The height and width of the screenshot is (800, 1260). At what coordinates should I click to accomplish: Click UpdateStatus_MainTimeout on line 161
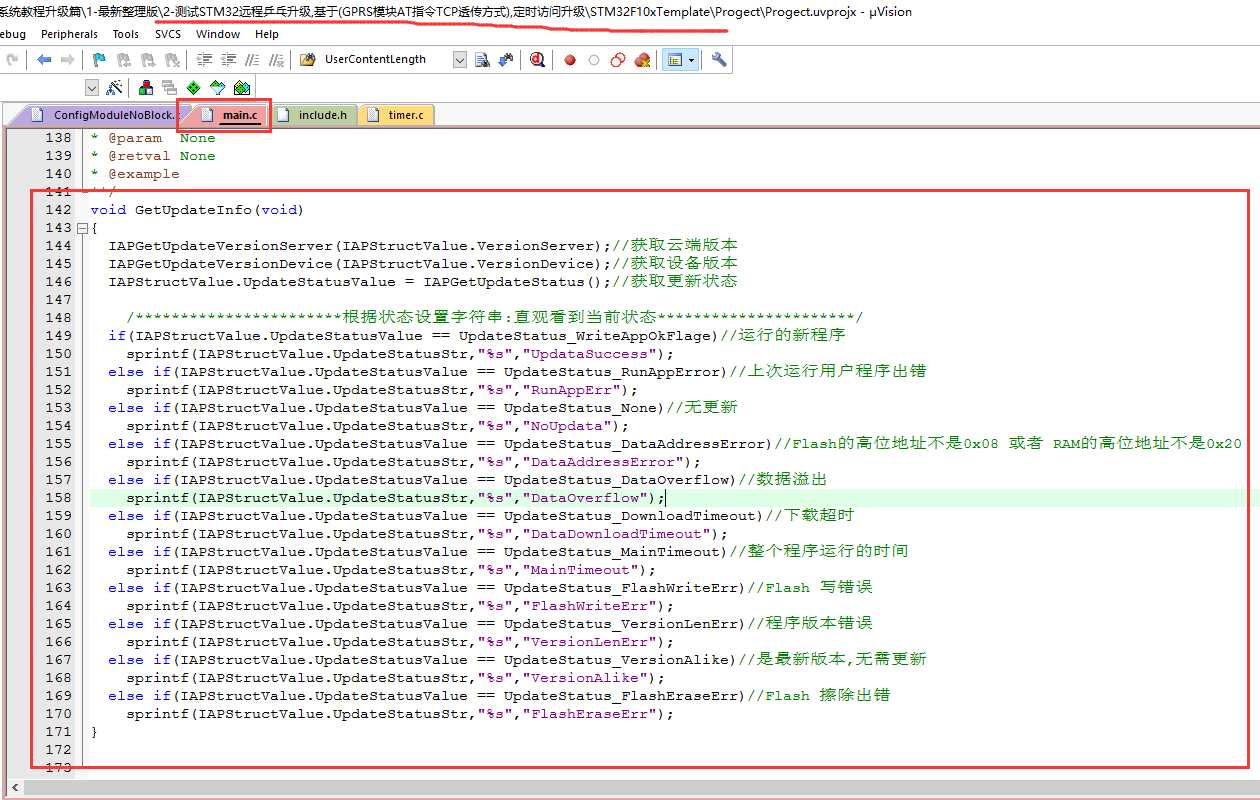coord(612,552)
